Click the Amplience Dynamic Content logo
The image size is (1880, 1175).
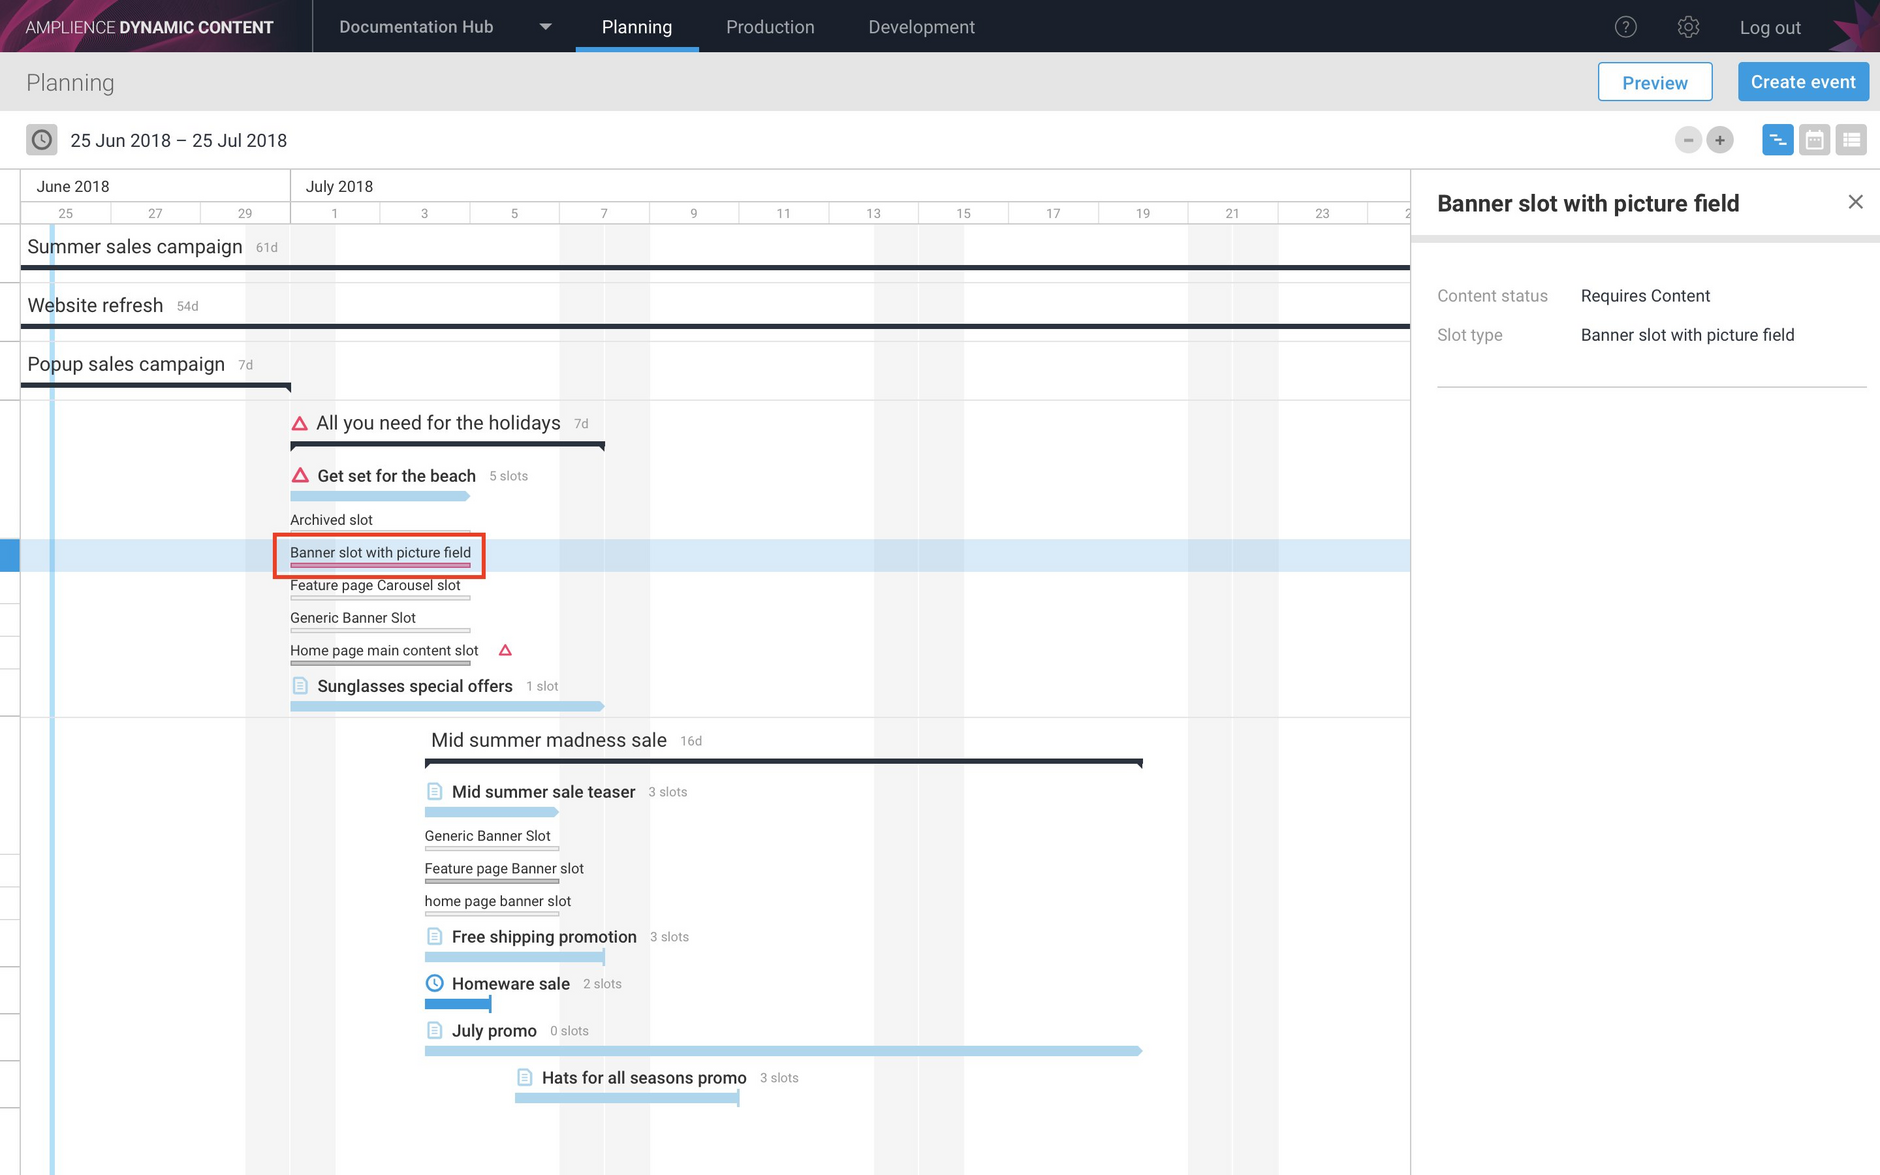pos(149,27)
